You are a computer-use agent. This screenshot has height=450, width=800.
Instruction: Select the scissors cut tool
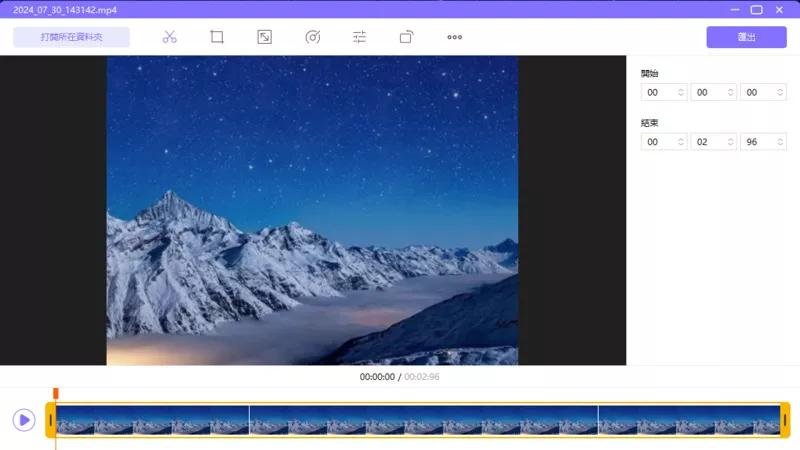(x=169, y=37)
